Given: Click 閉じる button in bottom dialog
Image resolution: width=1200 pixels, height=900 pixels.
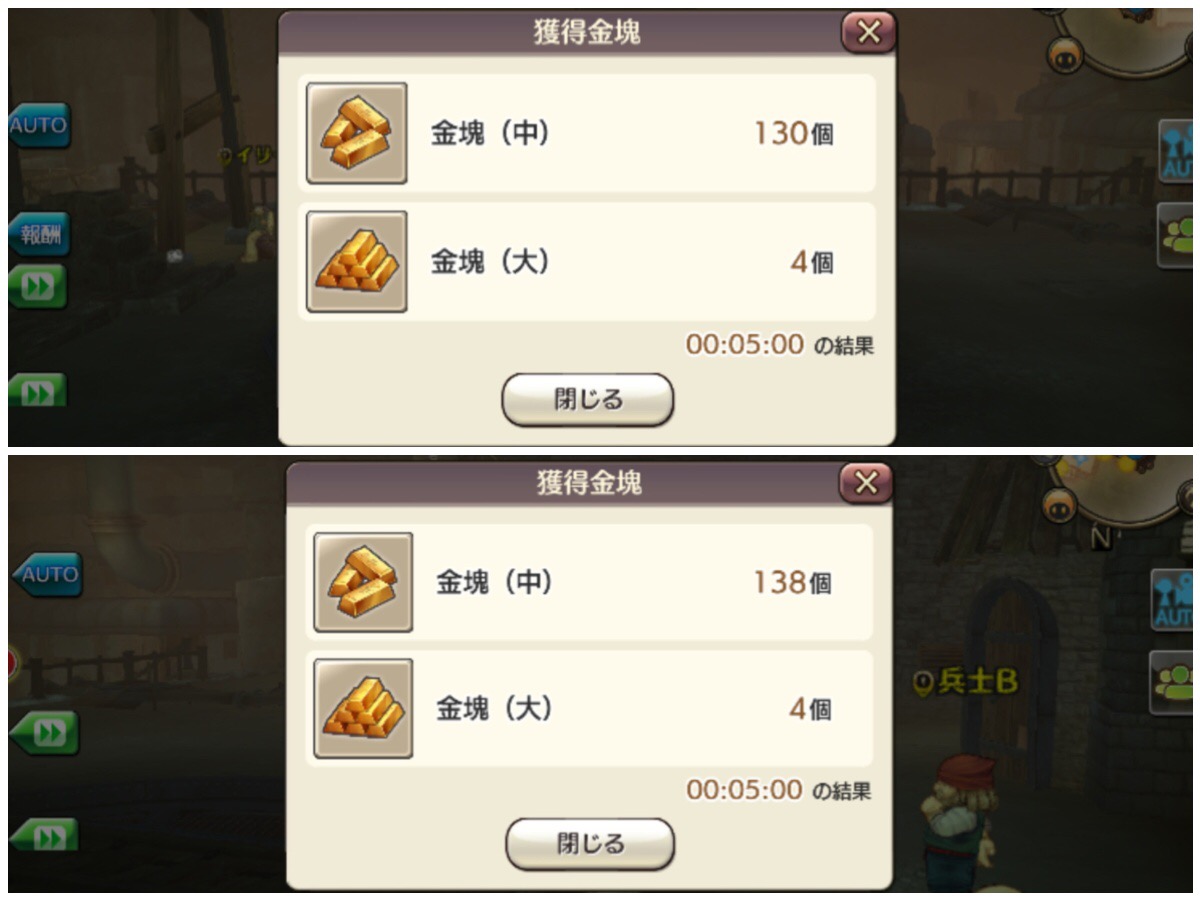Looking at the screenshot, I should click(x=590, y=844).
